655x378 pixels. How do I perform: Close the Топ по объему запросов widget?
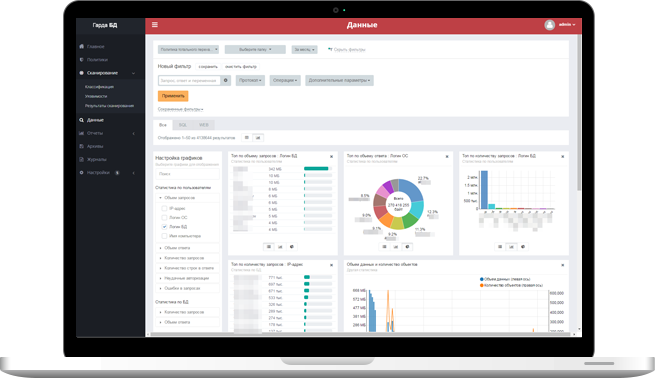[x=332, y=157]
